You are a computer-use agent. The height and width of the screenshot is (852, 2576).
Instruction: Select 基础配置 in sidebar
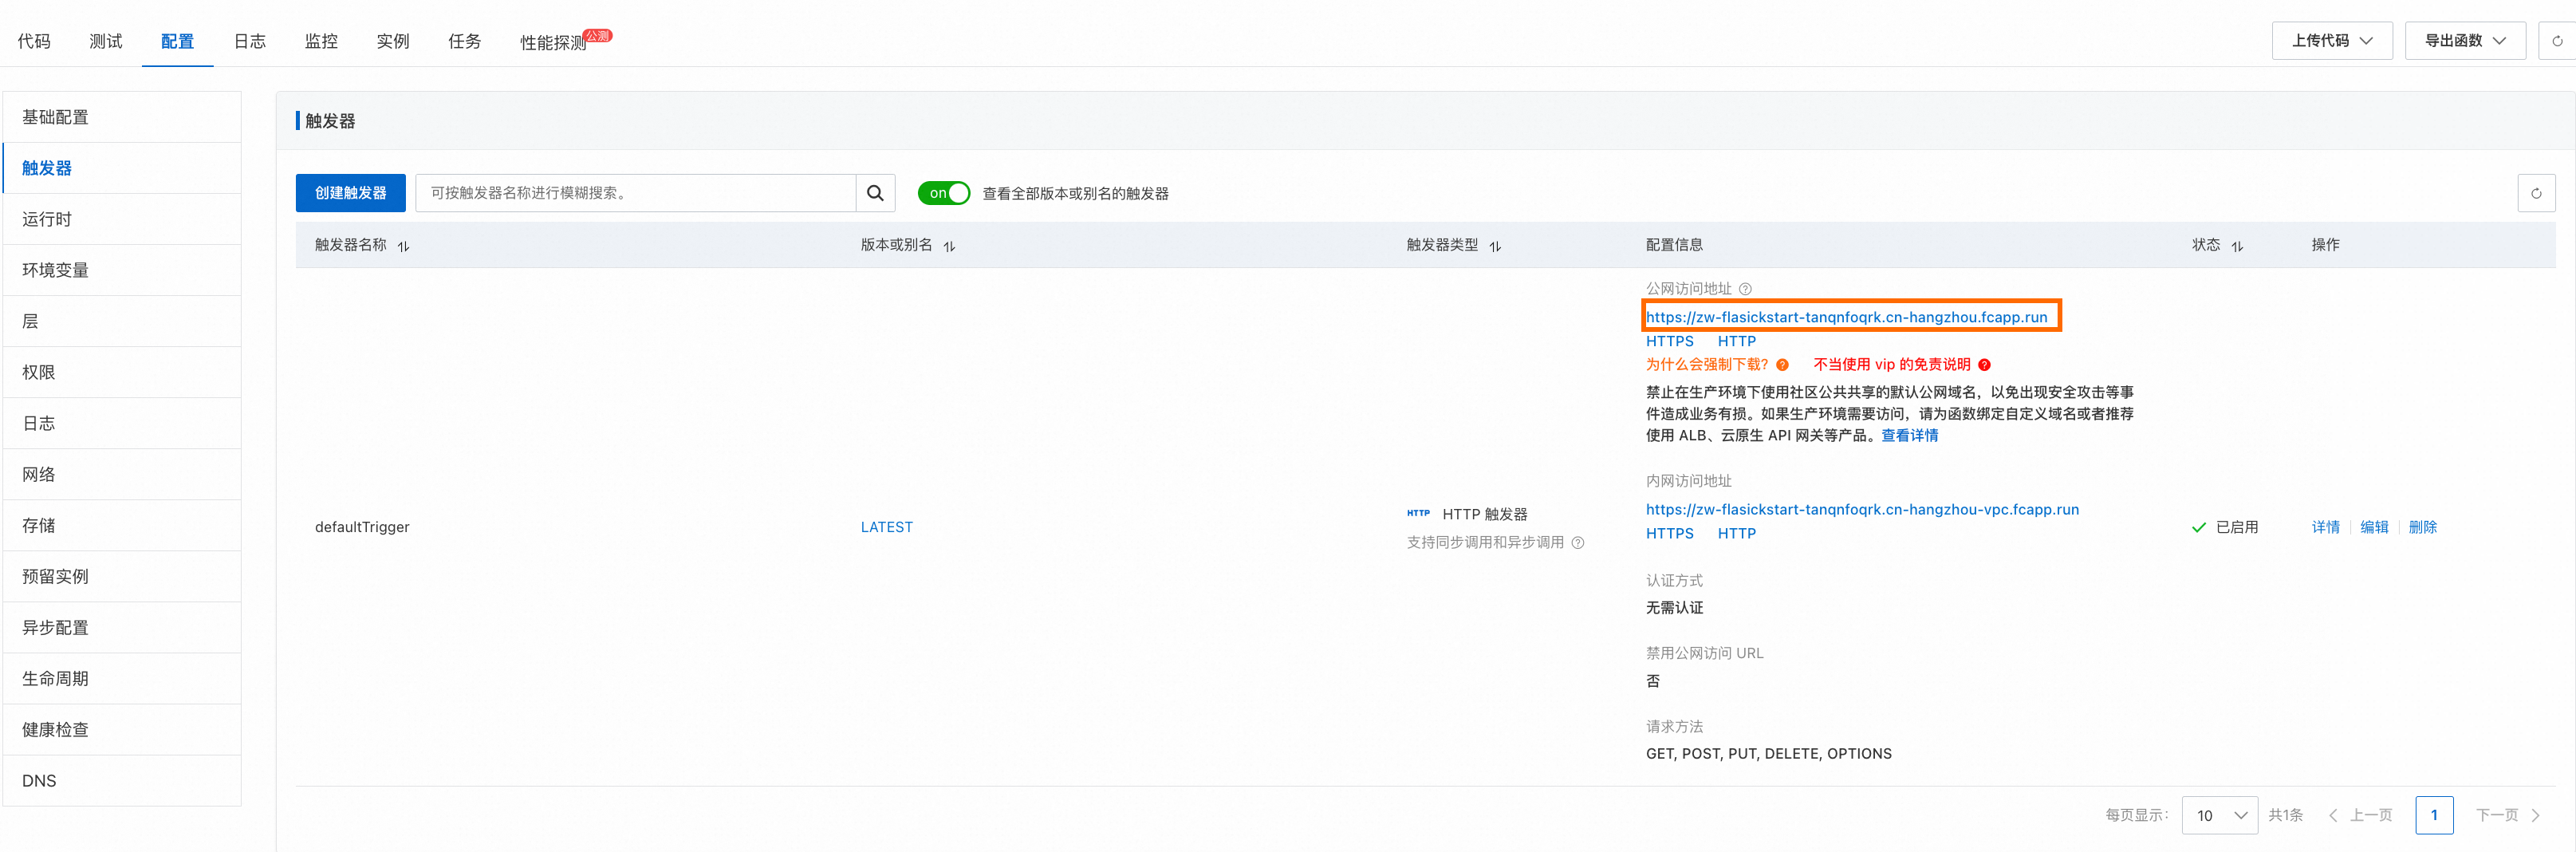pos(122,117)
